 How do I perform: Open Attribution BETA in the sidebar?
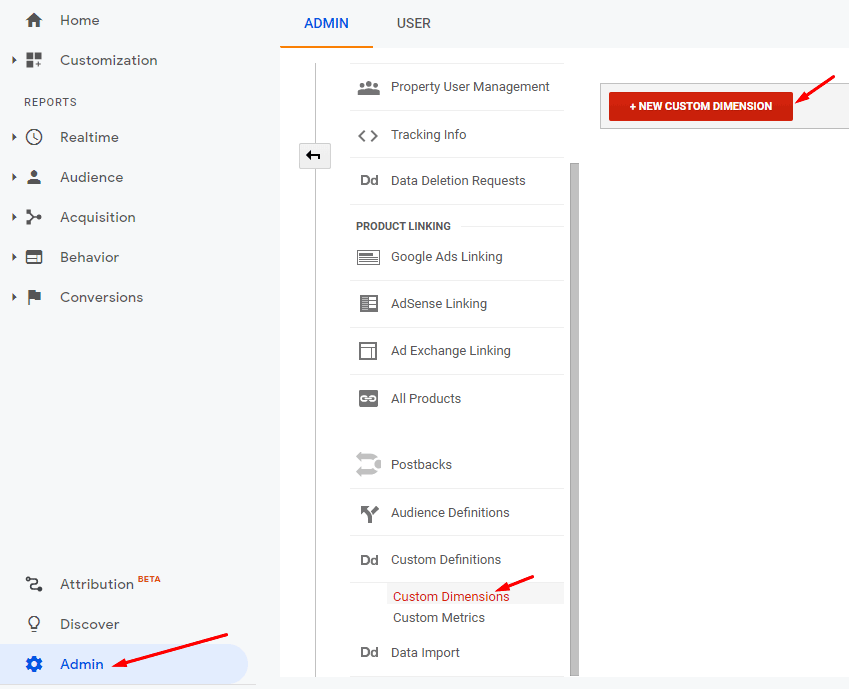[x=110, y=584]
